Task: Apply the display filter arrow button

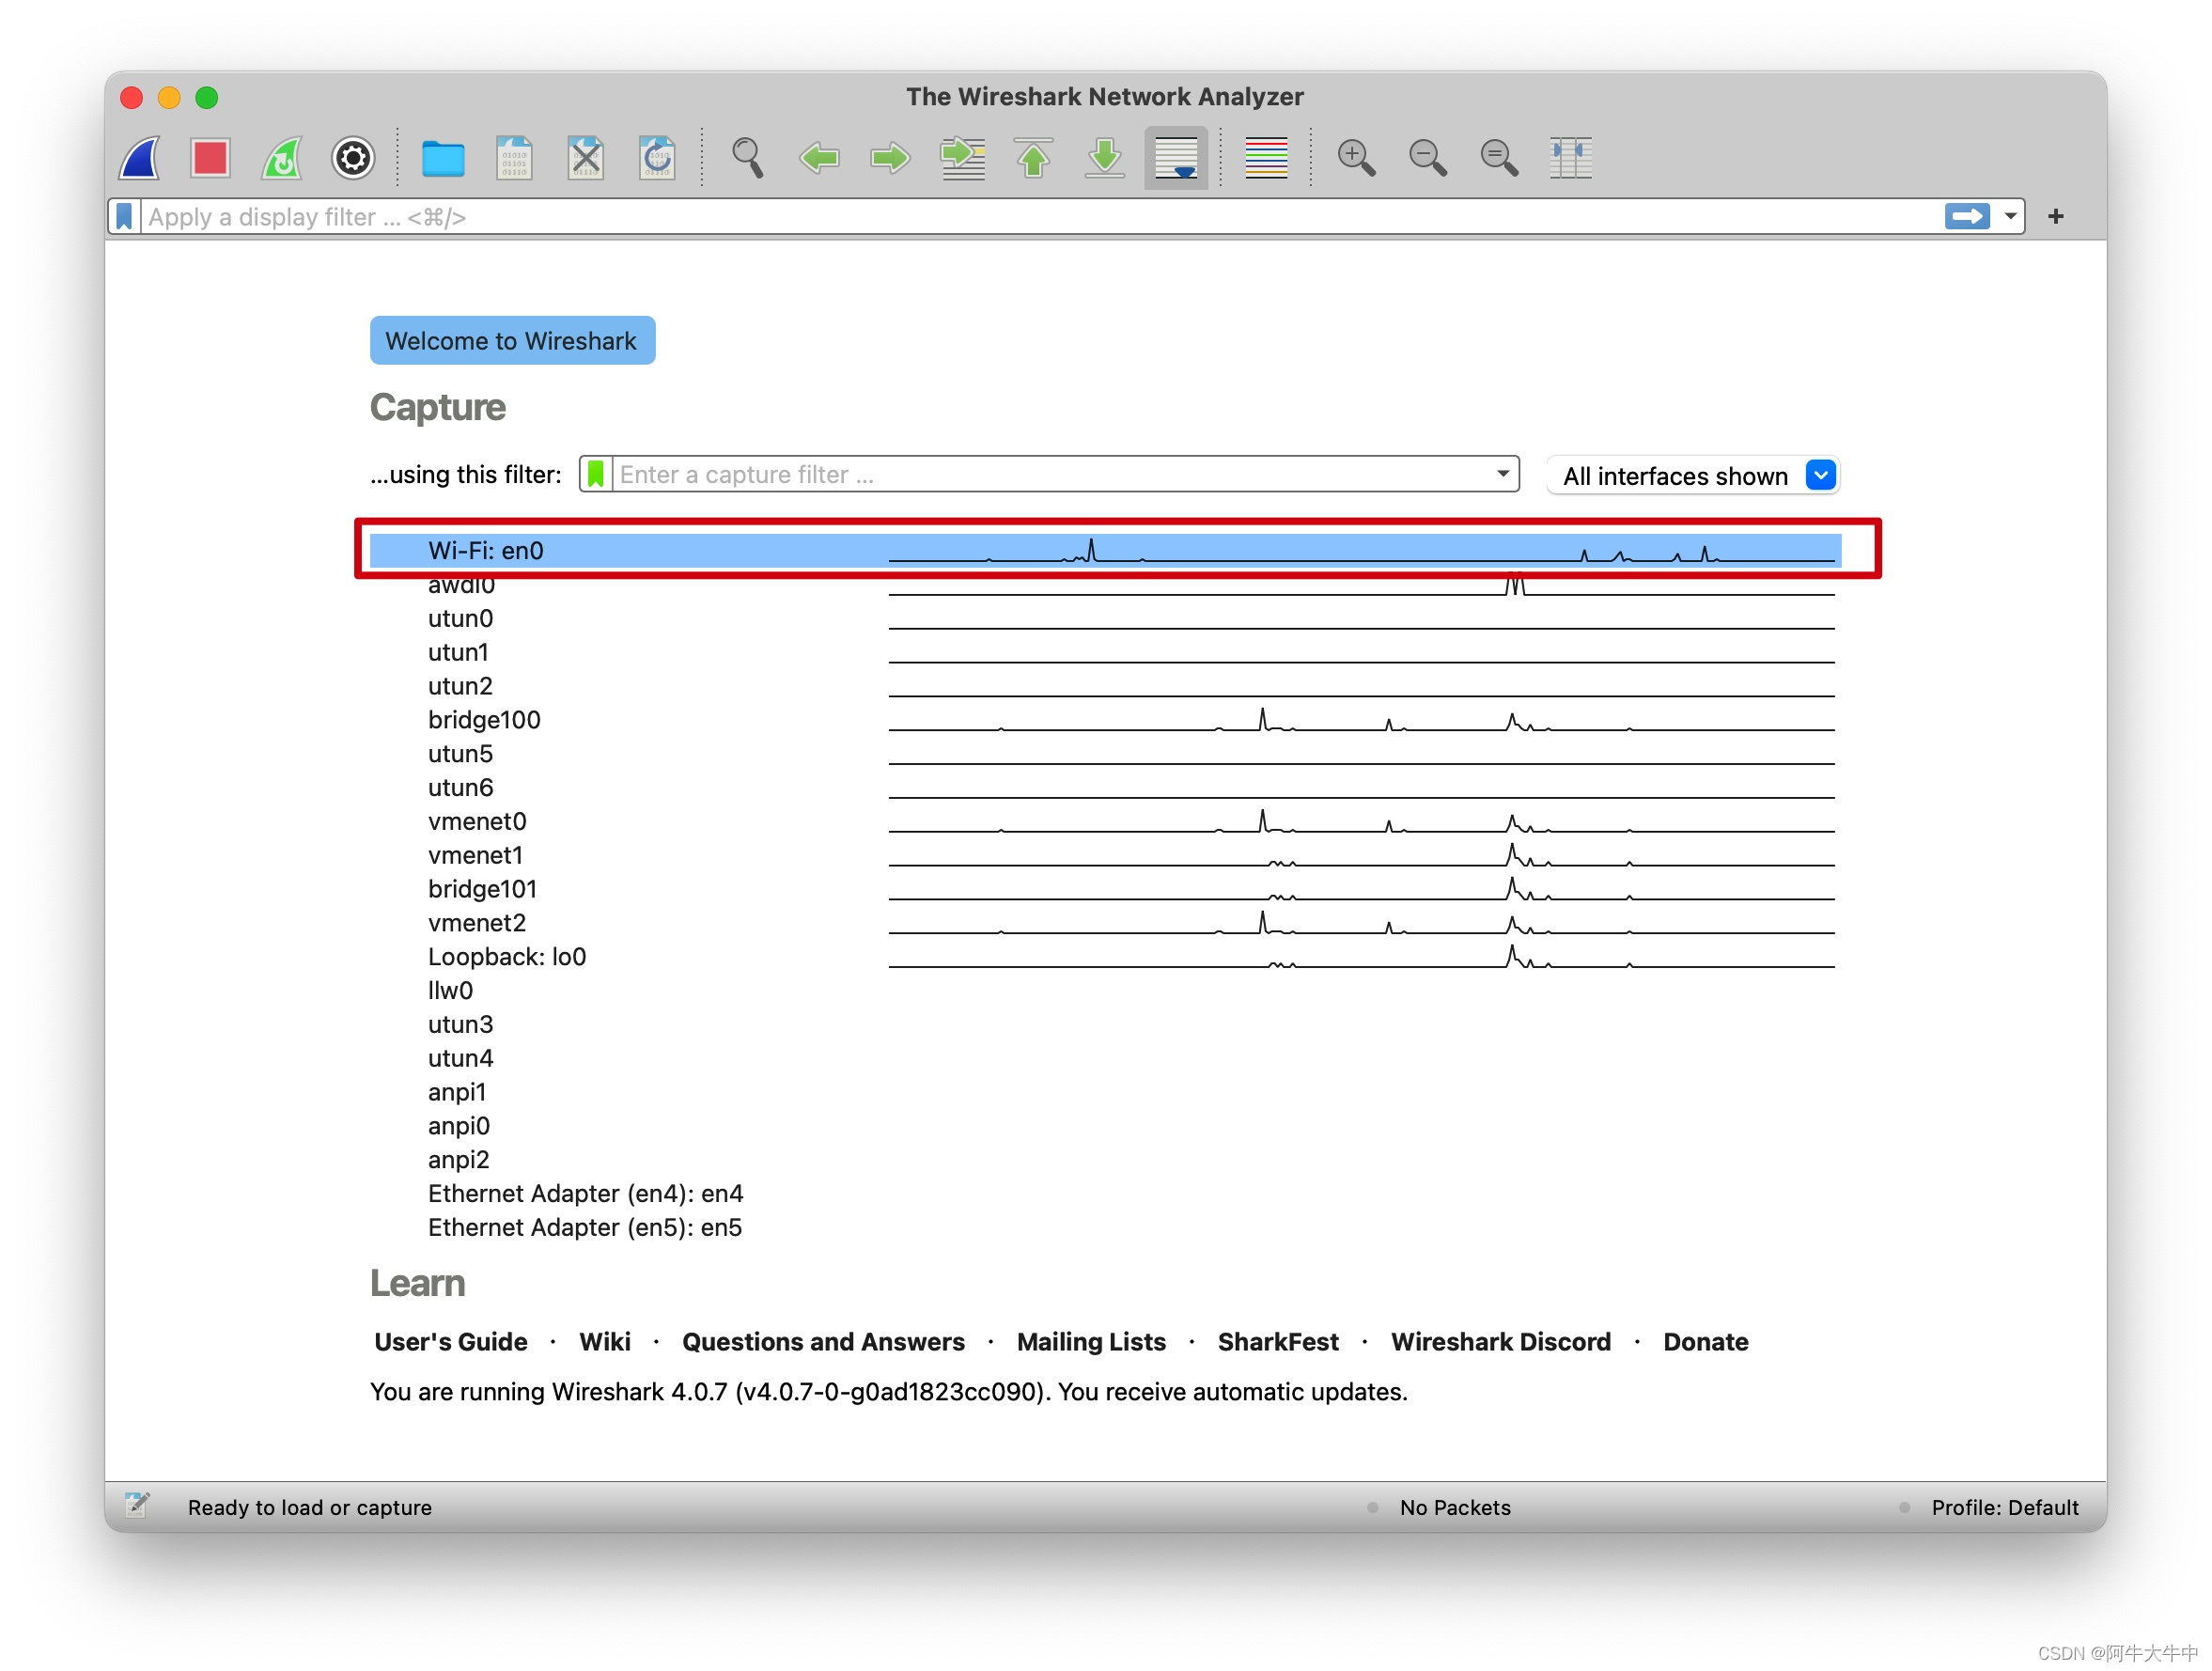Action: coord(1967,217)
